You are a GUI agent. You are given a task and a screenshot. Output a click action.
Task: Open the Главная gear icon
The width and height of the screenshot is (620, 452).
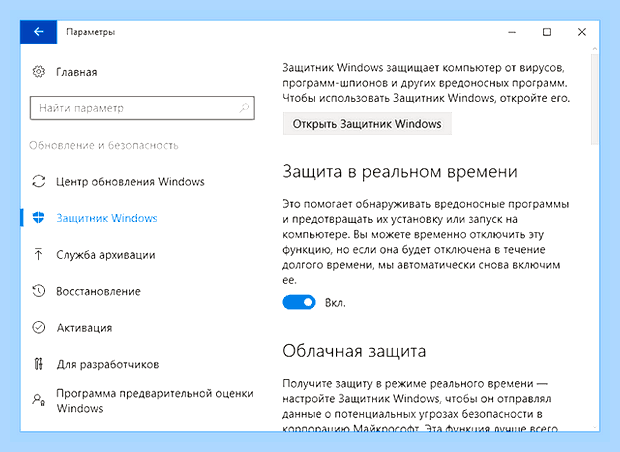tap(38, 72)
